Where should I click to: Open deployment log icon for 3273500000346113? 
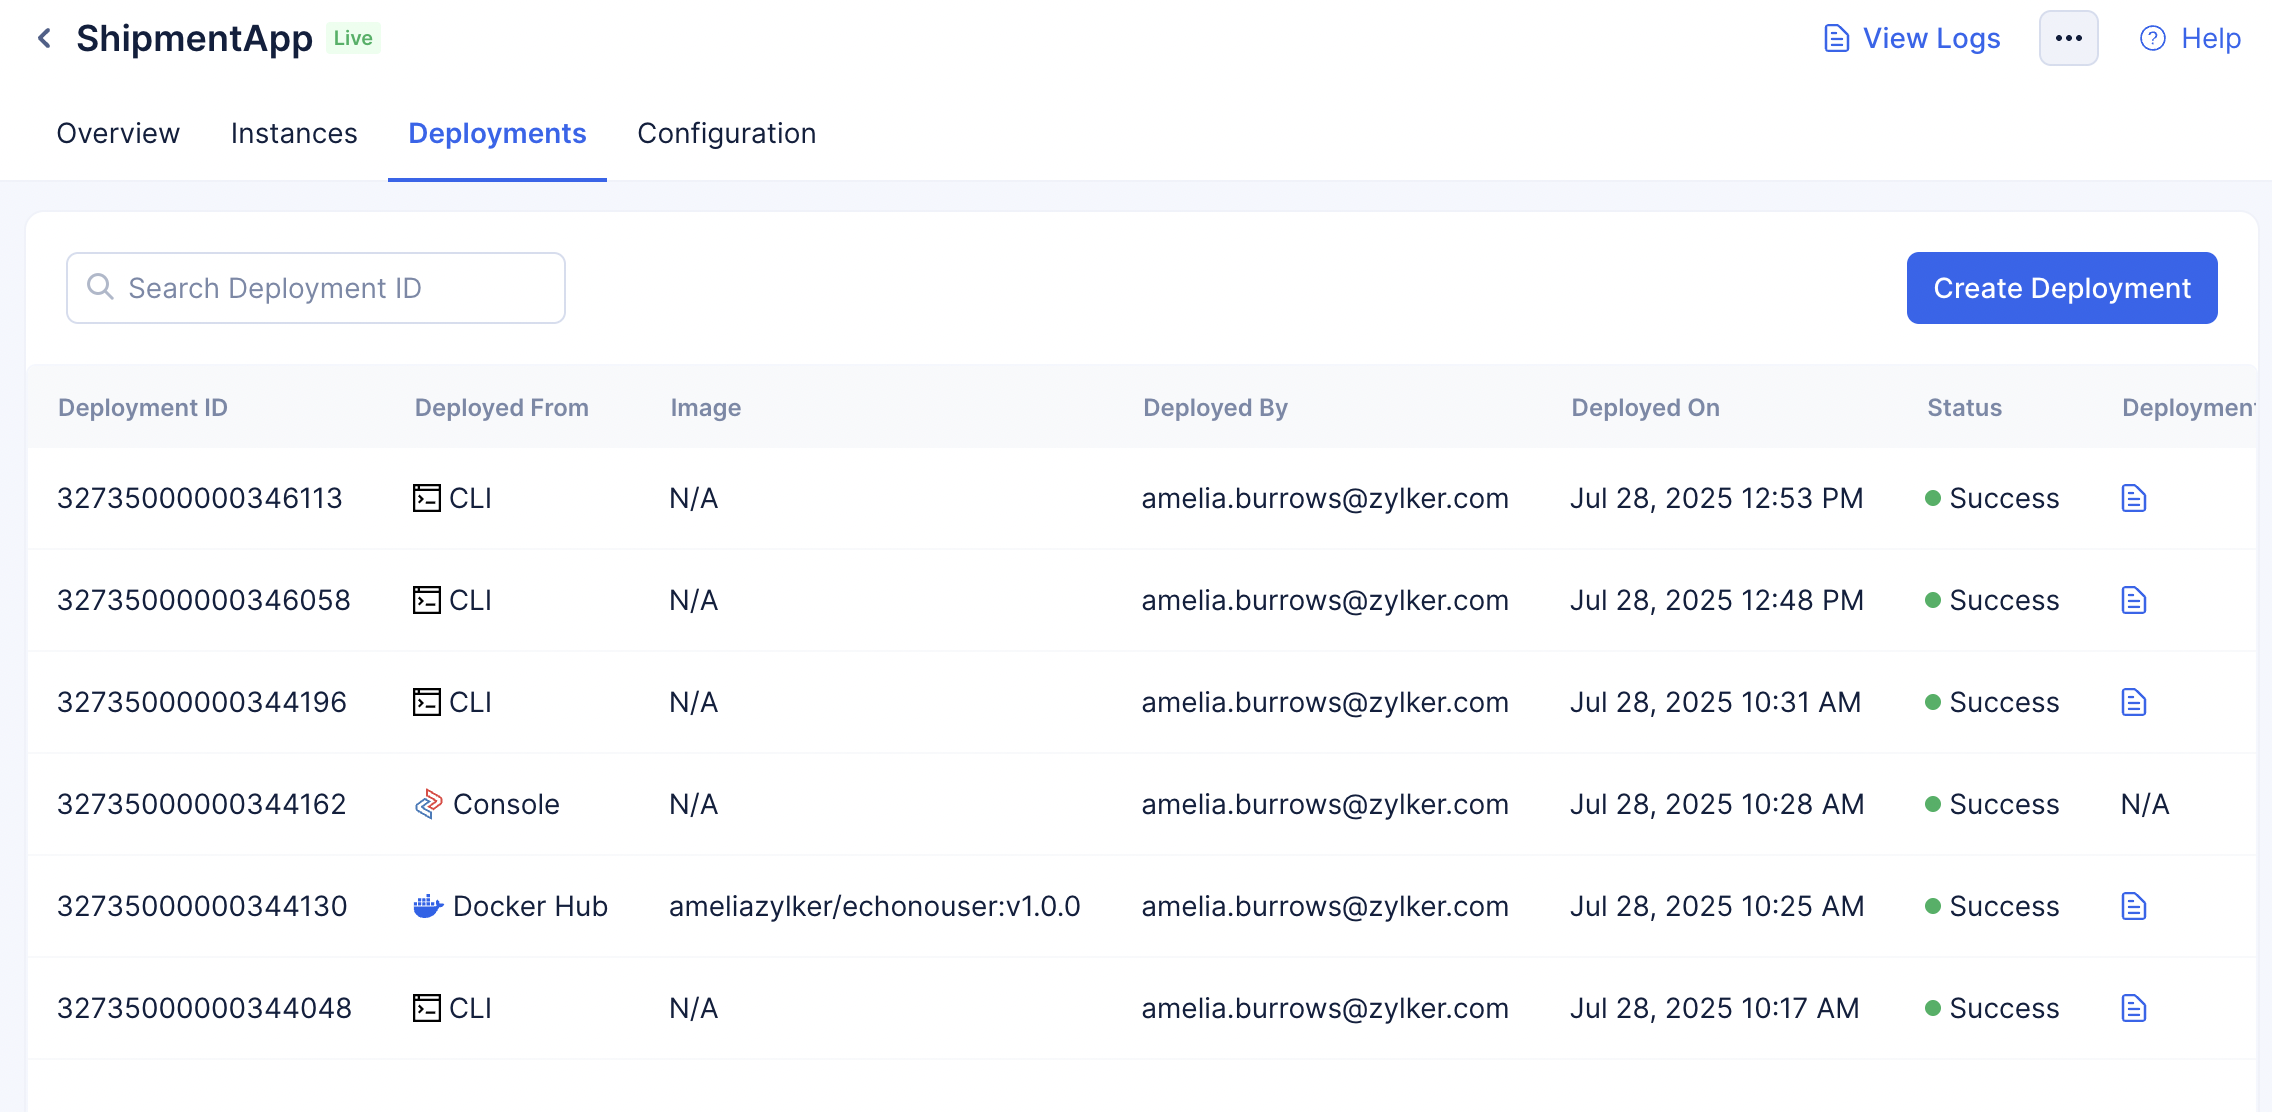point(2133,498)
